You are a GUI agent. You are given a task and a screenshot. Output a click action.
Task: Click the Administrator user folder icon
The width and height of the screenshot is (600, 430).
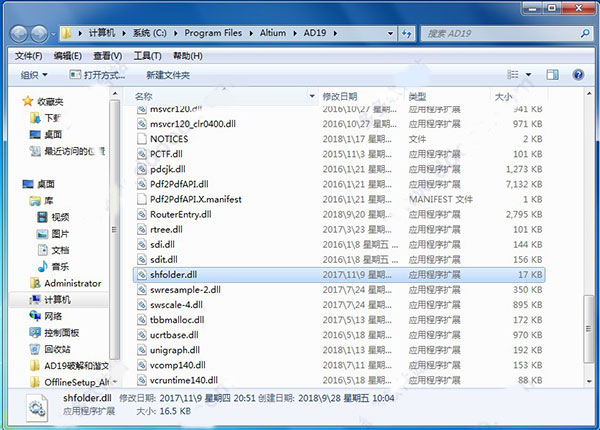pyautogui.click(x=35, y=283)
